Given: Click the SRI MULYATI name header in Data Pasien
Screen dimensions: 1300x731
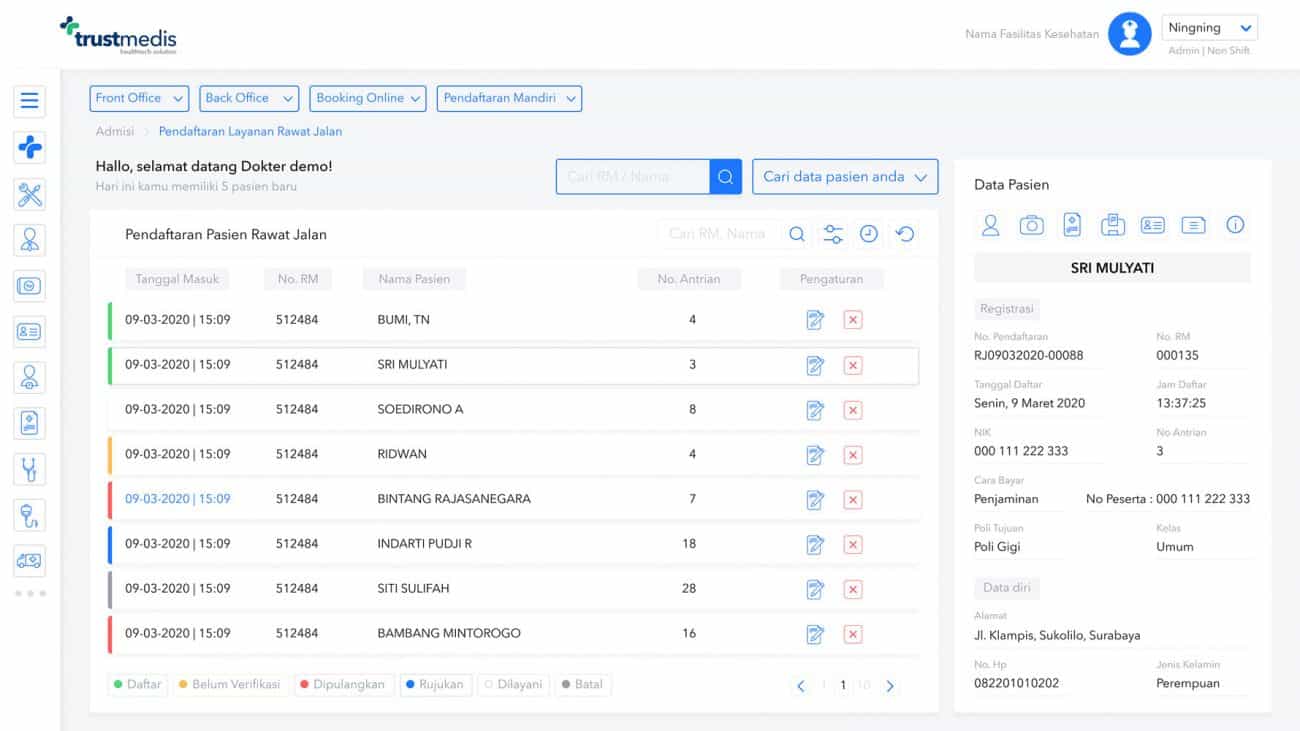Looking at the screenshot, I should click(x=1112, y=268).
